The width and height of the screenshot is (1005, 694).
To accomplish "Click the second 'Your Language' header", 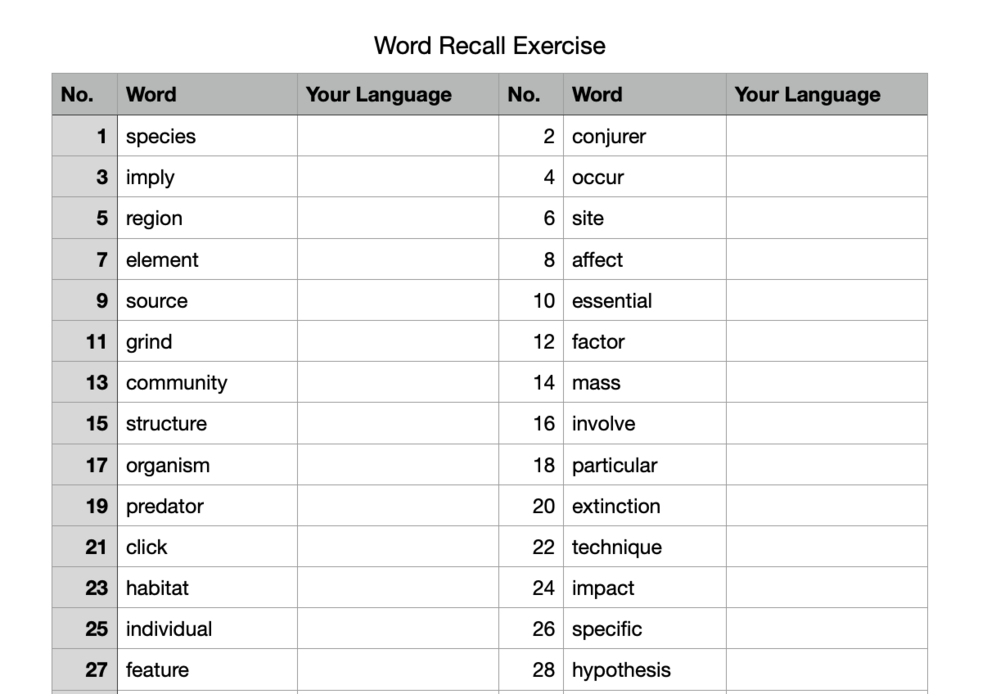I will pos(827,94).
